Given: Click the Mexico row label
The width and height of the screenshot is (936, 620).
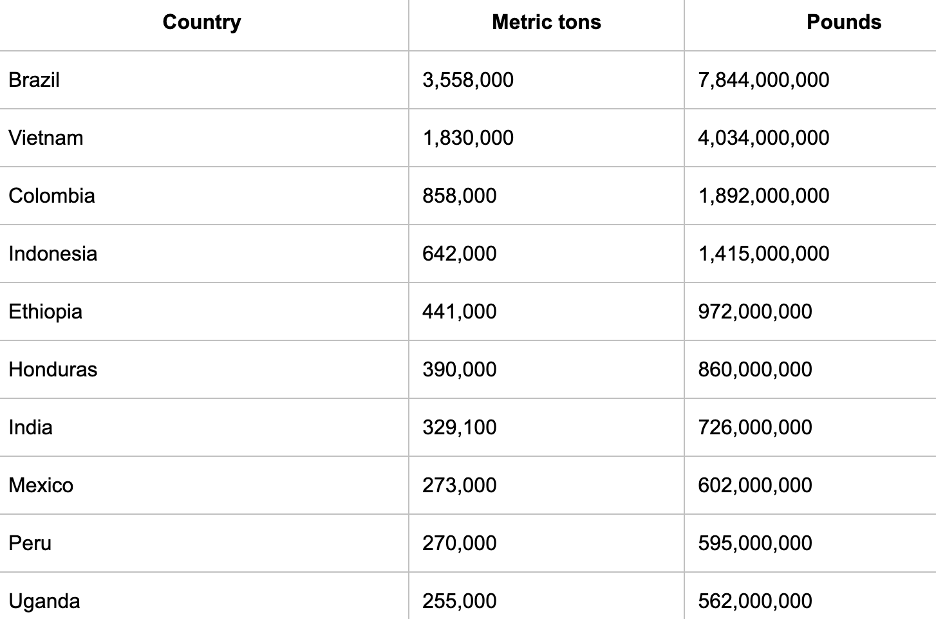Looking at the screenshot, I should point(41,486).
